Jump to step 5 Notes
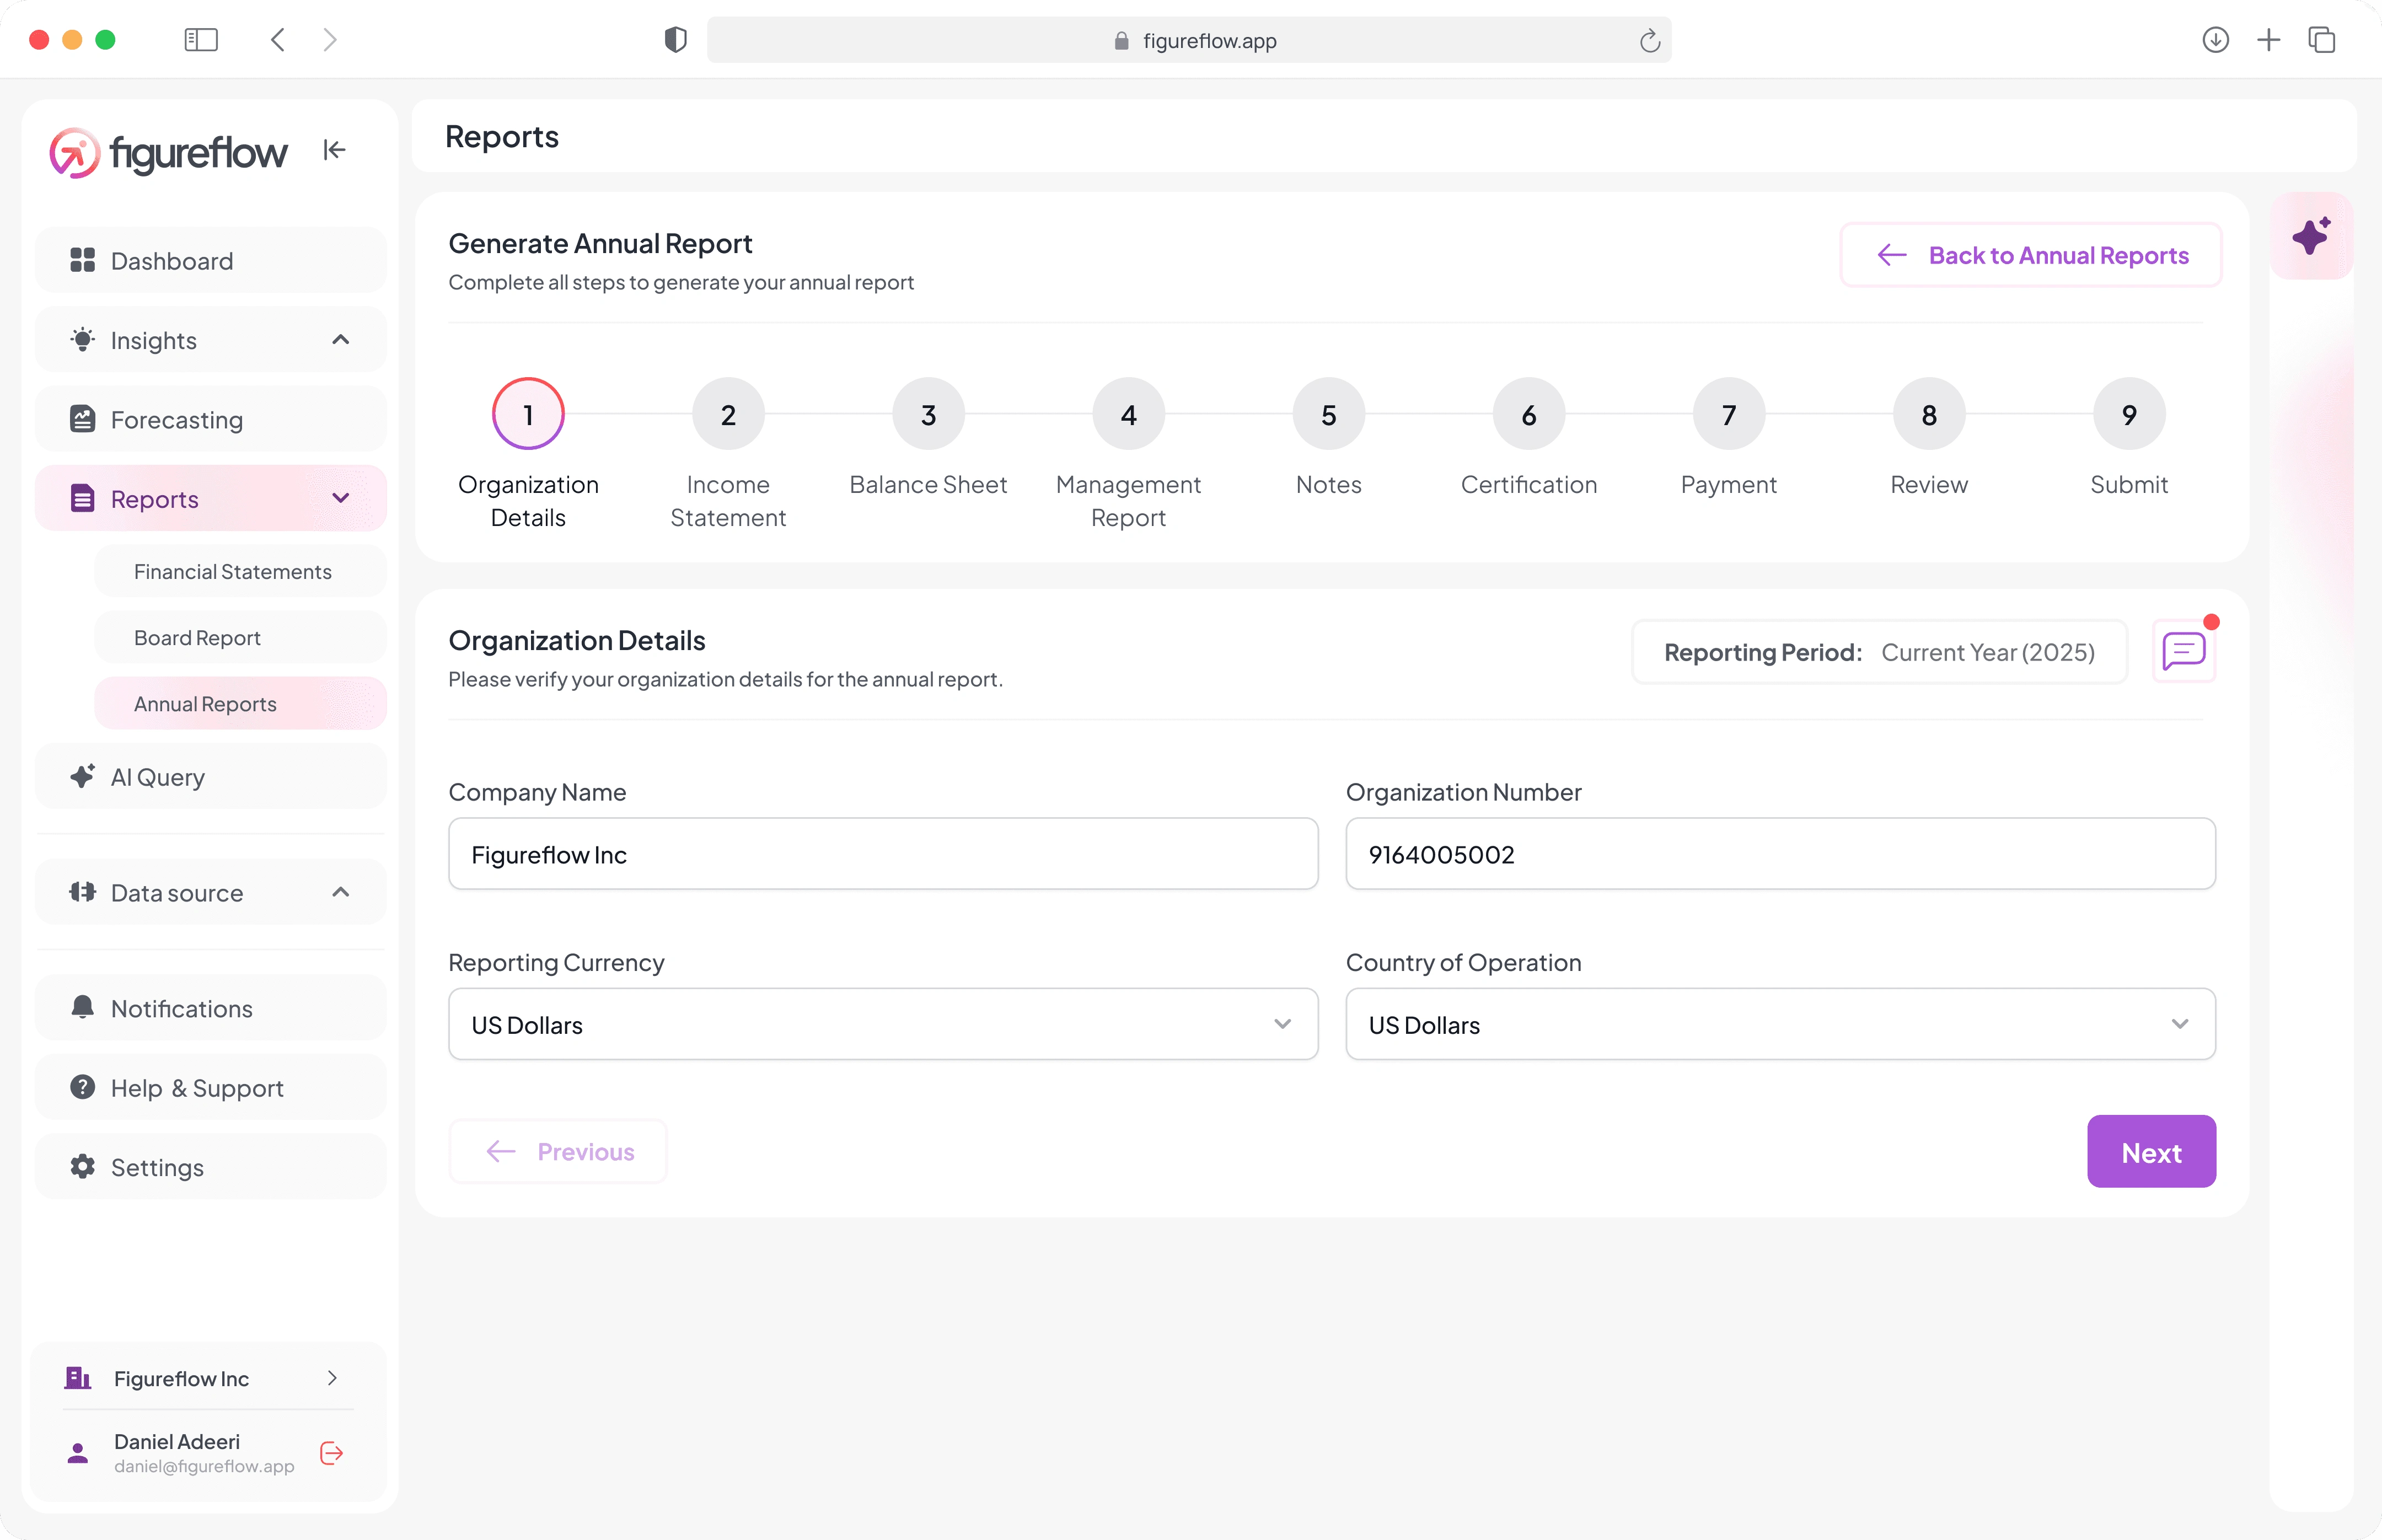The width and height of the screenshot is (2382, 1540). pos(1329,414)
